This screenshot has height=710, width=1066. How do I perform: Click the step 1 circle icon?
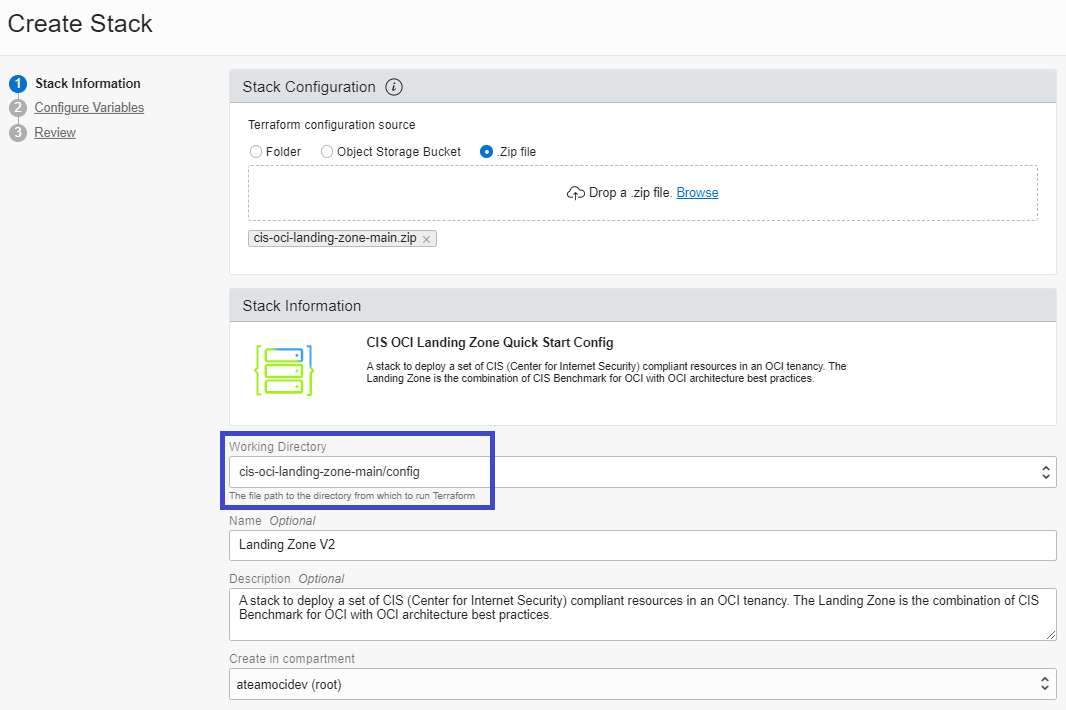click(x=17, y=84)
